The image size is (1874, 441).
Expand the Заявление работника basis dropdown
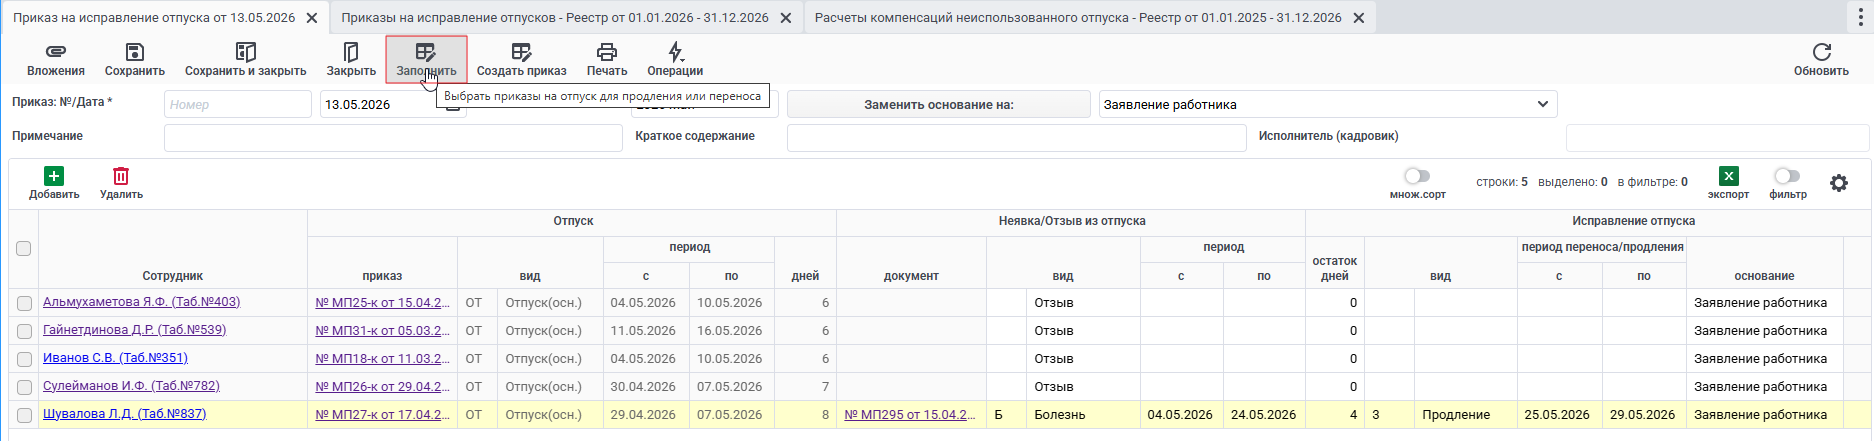1542,104
